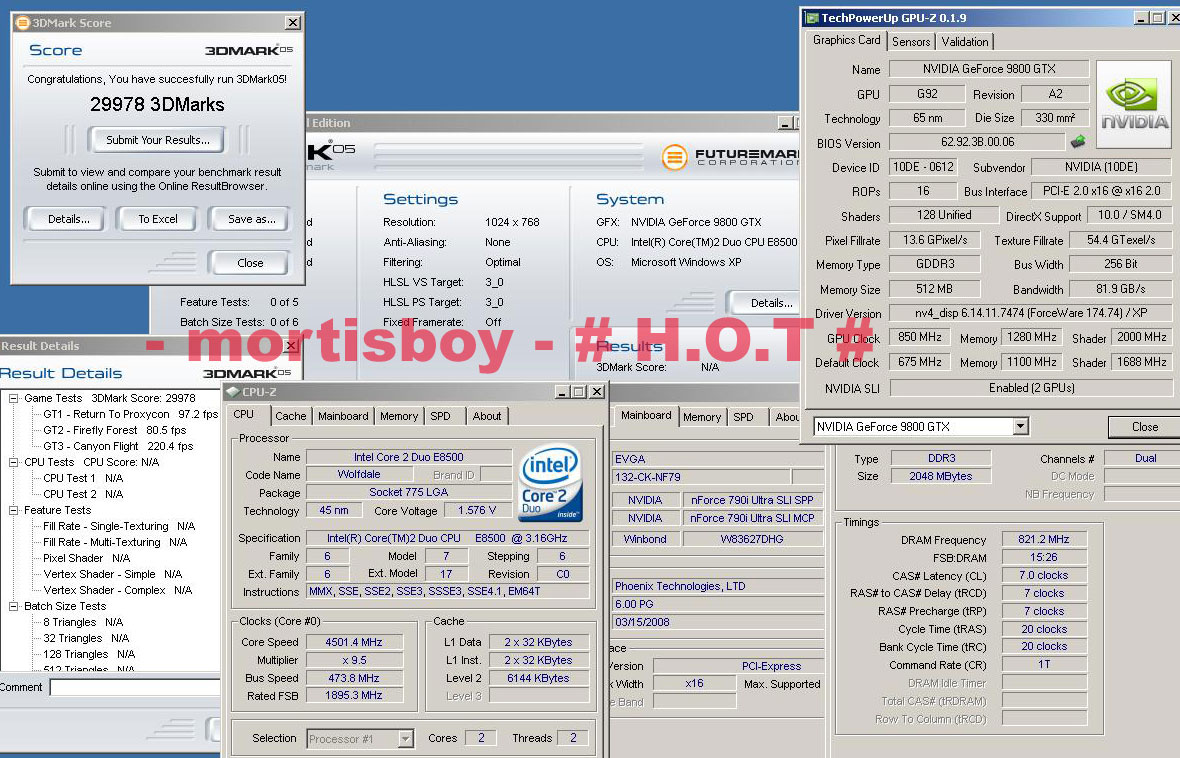Select 32 Triangles row
Screen dimensions: 1180x758
[86, 638]
